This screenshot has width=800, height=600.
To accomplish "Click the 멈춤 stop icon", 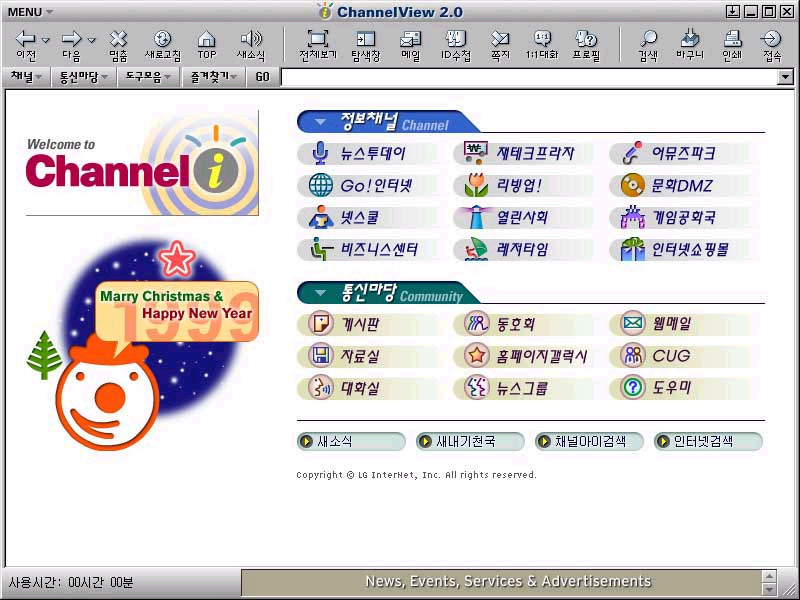I will pyautogui.click(x=118, y=38).
